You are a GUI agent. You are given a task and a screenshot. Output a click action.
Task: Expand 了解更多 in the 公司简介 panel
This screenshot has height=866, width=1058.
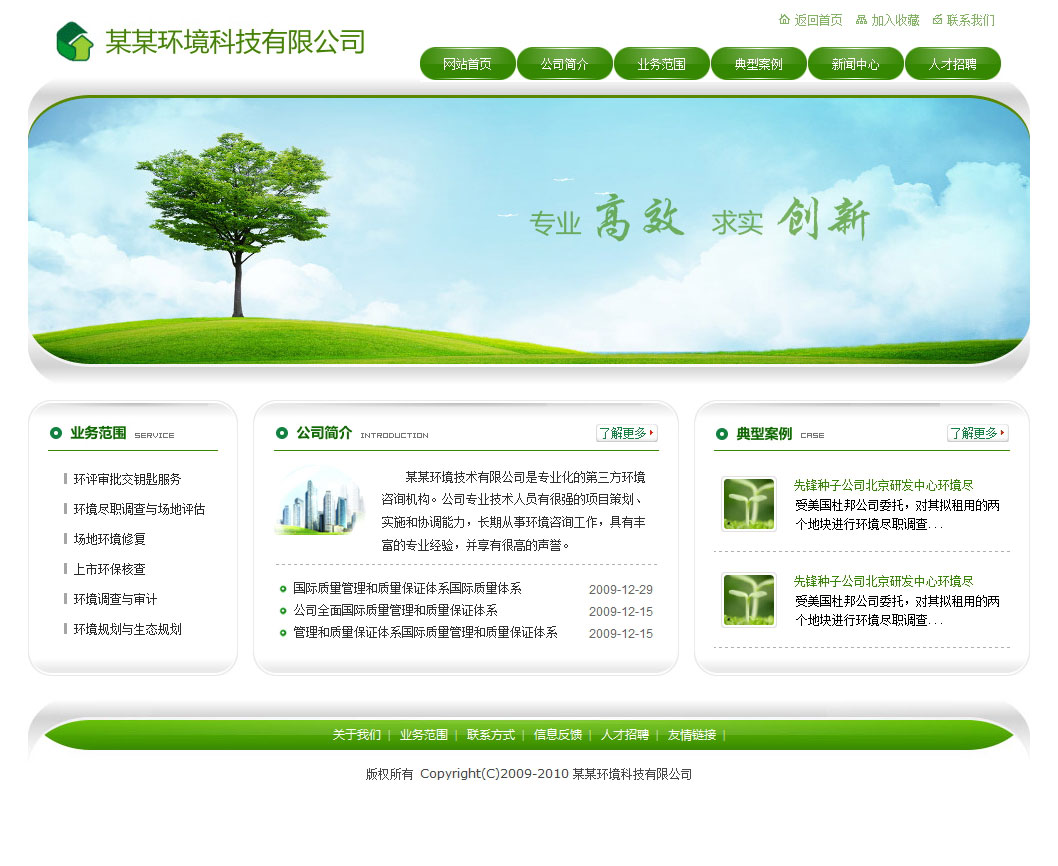626,433
